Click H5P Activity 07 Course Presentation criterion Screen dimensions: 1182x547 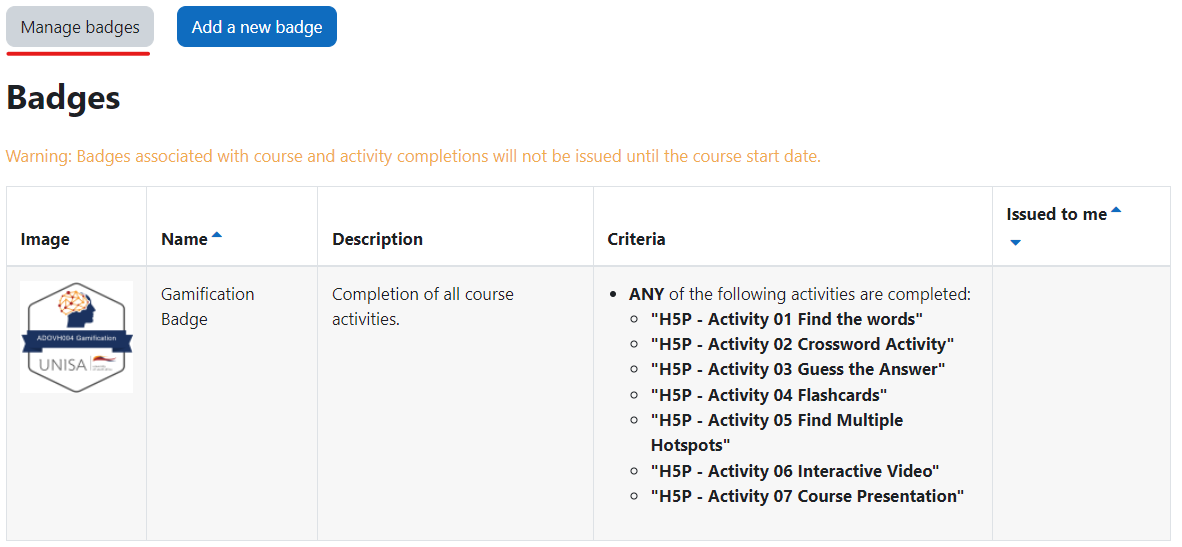(x=807, y=497)
